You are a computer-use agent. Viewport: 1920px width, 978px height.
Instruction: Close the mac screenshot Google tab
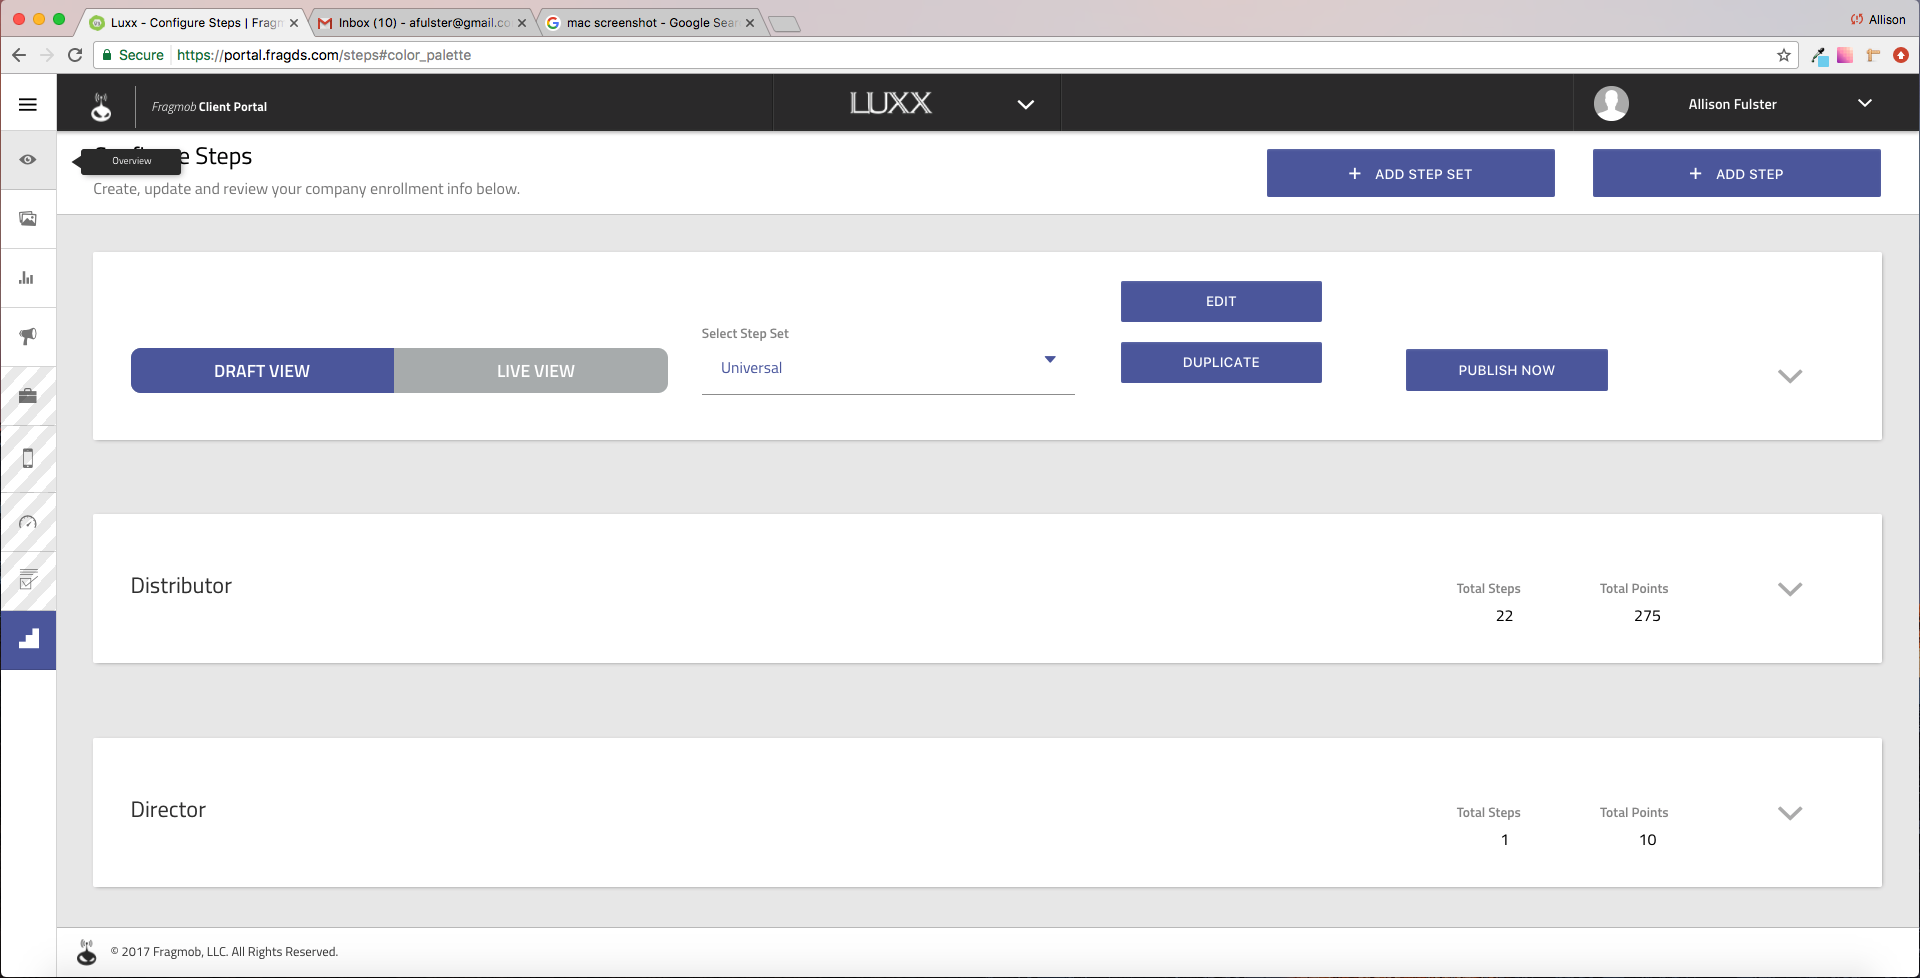pos(750,23)
